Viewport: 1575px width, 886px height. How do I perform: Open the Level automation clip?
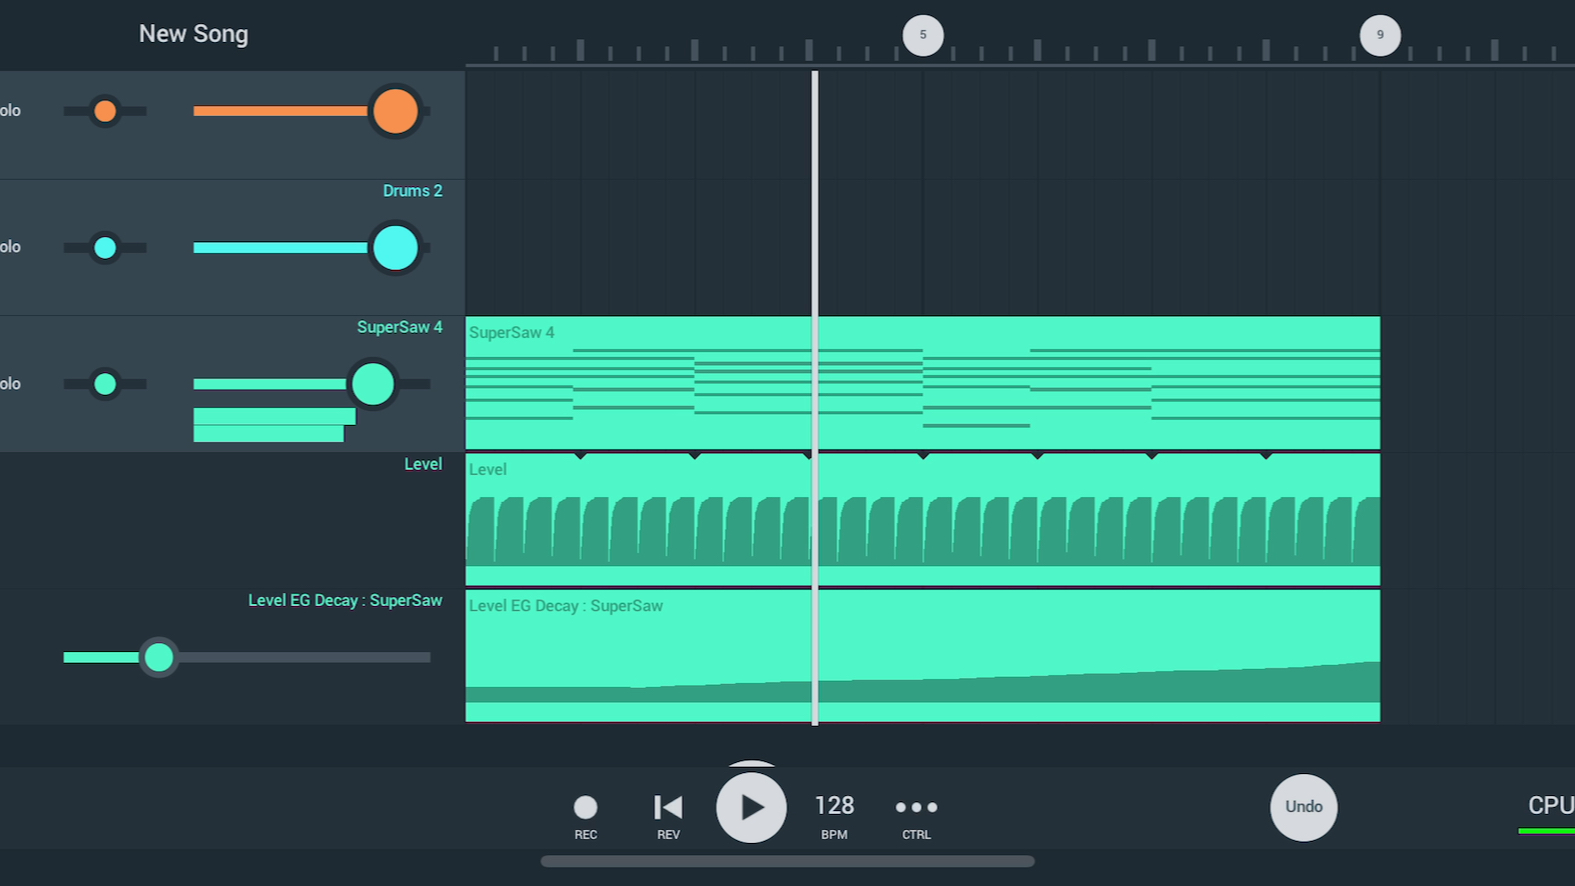tap(922, 519)
